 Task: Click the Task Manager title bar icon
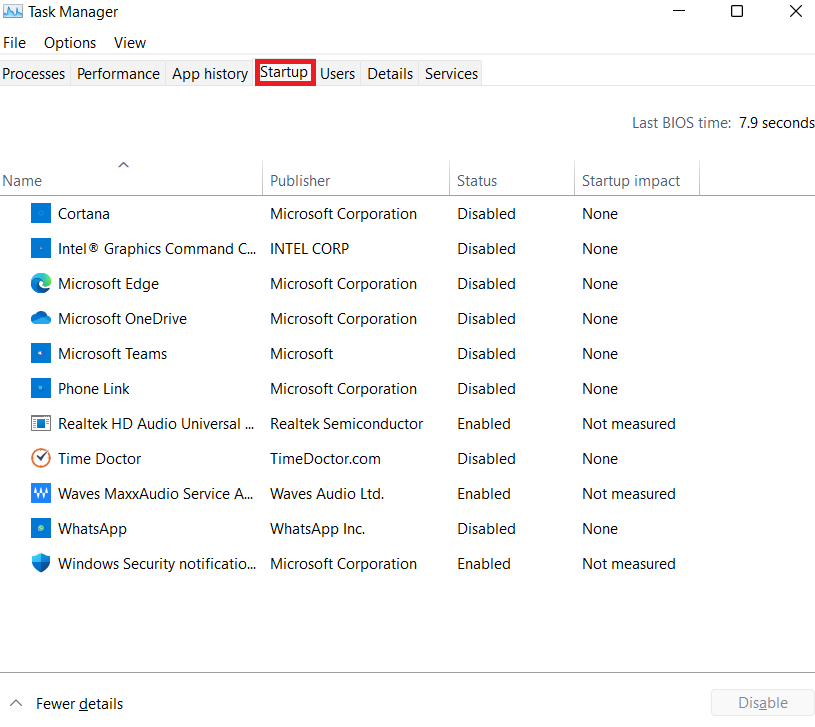tap(12, 11)
